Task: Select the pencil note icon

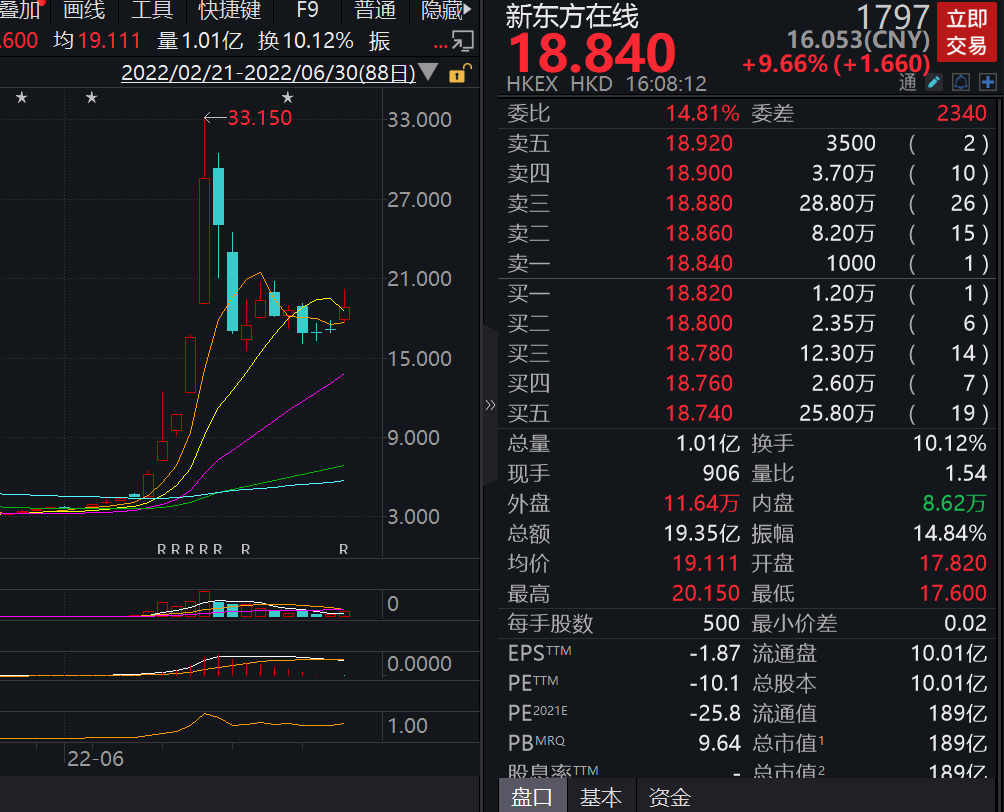Action: (x=934, y=82)
